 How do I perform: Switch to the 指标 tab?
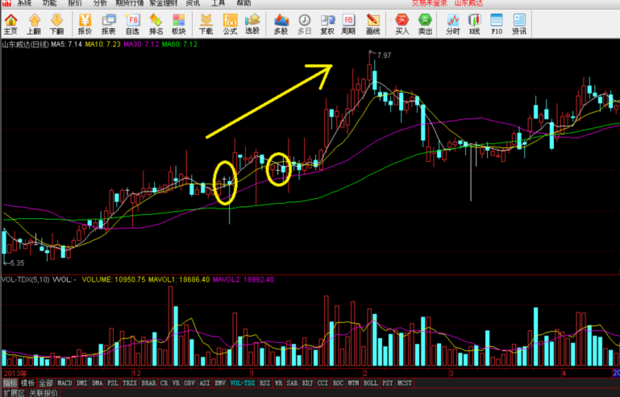point(10,383)
